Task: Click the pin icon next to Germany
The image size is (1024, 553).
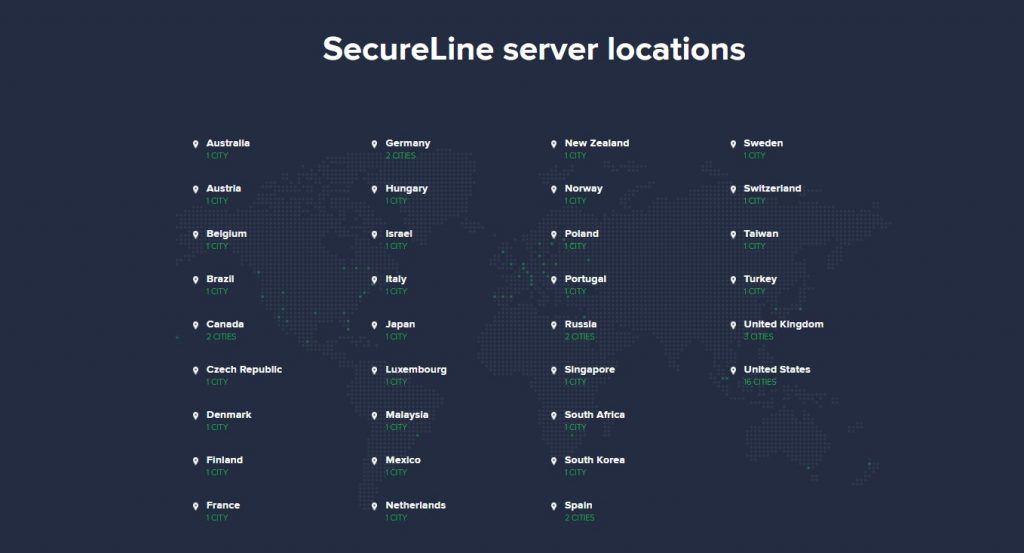Action: 375,144
